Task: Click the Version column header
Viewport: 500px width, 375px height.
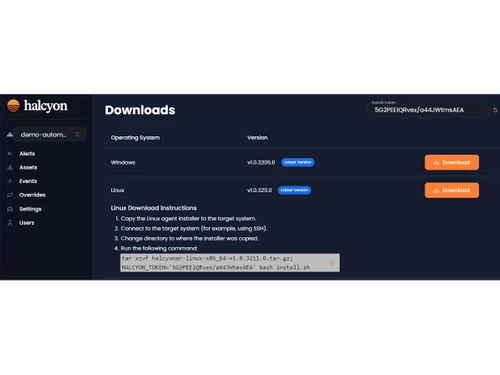Action: [x=257, y=138]
